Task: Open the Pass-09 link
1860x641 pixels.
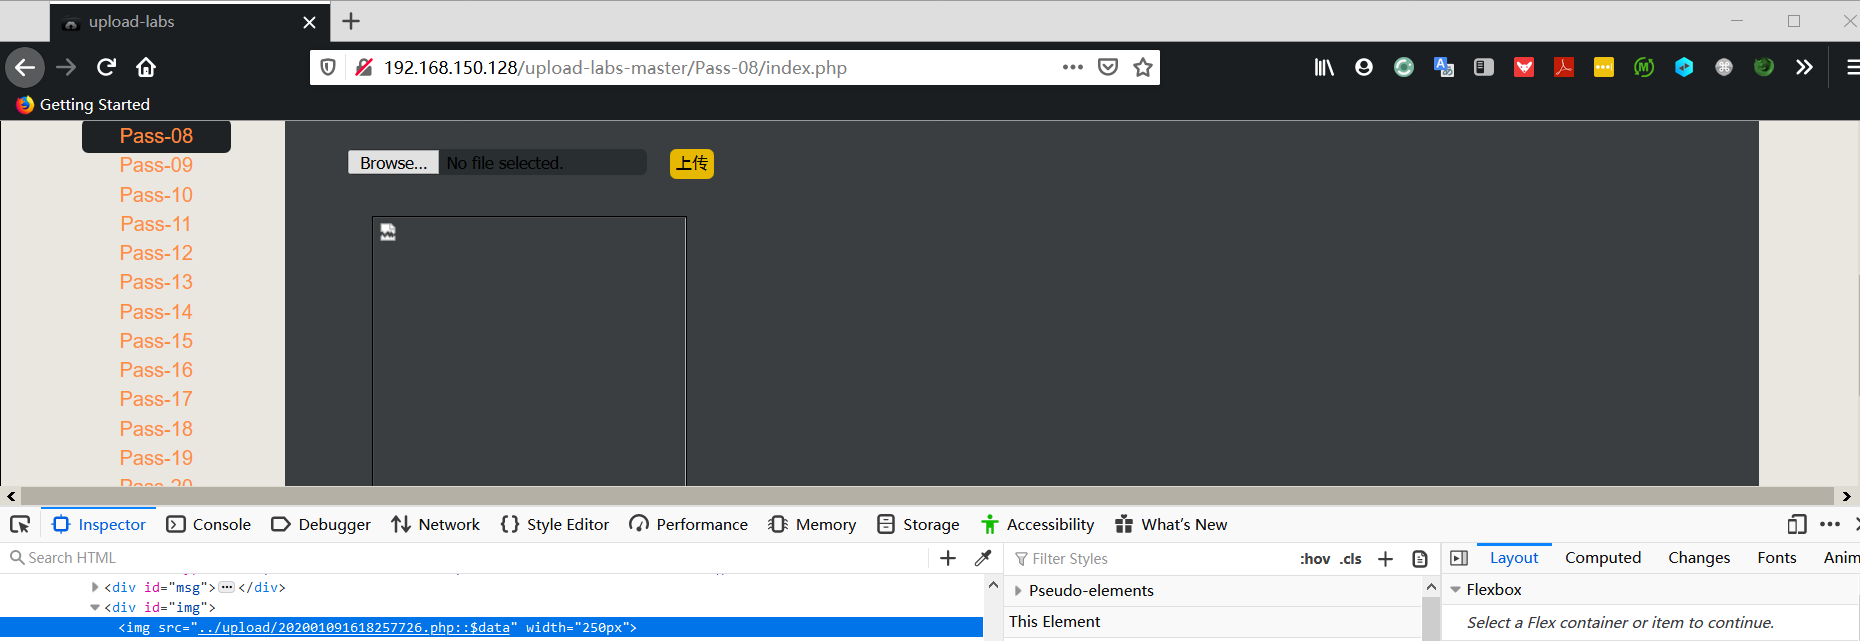Action: (x=156, y=165)
